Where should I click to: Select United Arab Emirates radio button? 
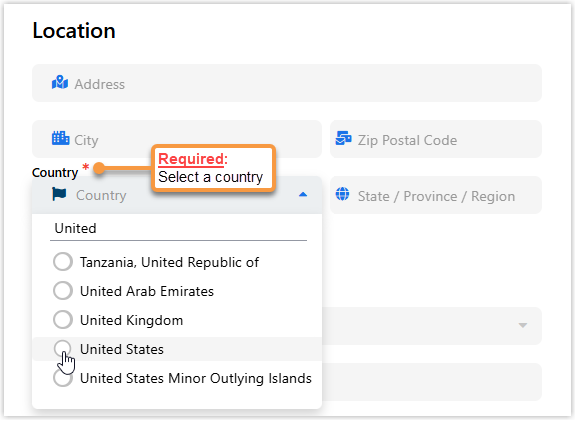tap(63, 291)
